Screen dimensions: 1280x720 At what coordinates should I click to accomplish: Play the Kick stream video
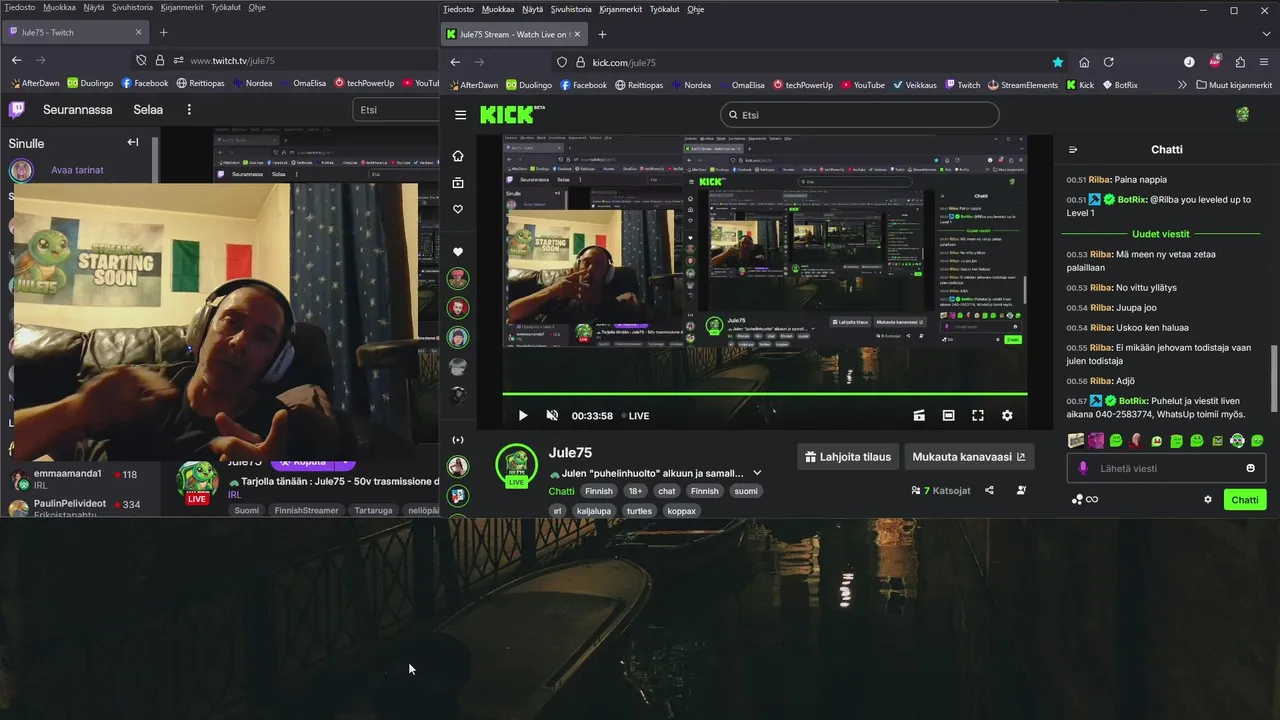(x=522, y=416)
